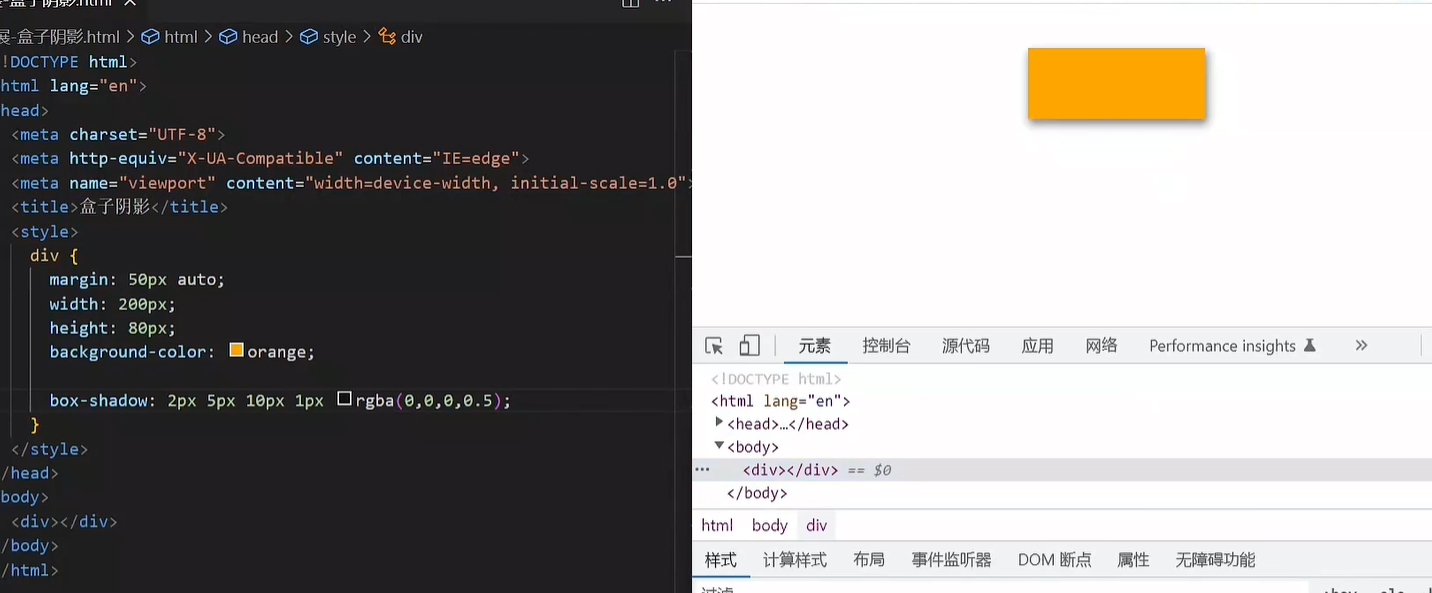
Task: Open the orange background-color swatch
Action: (237, 351)
